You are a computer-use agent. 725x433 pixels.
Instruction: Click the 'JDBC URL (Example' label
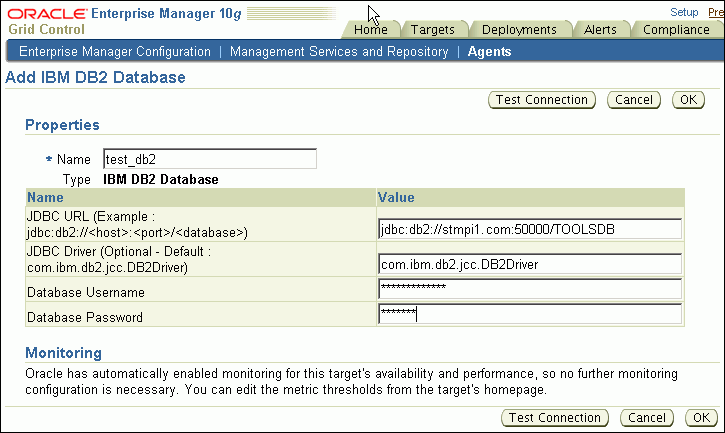(137, 224)
